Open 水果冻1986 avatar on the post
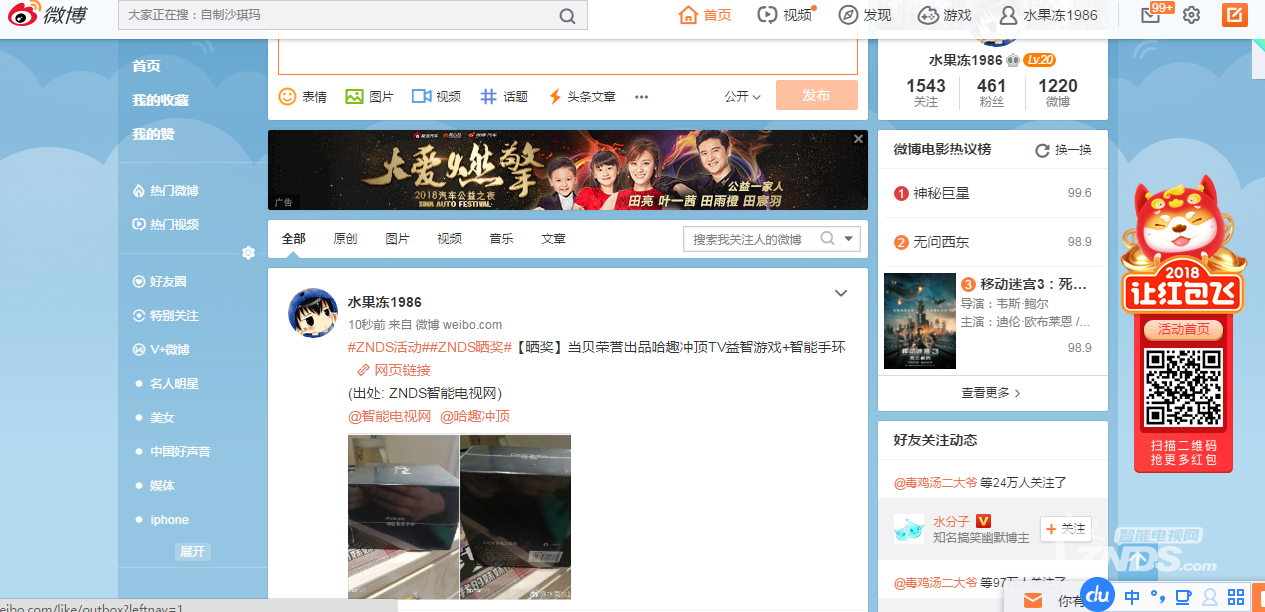 tap(313, 312)
